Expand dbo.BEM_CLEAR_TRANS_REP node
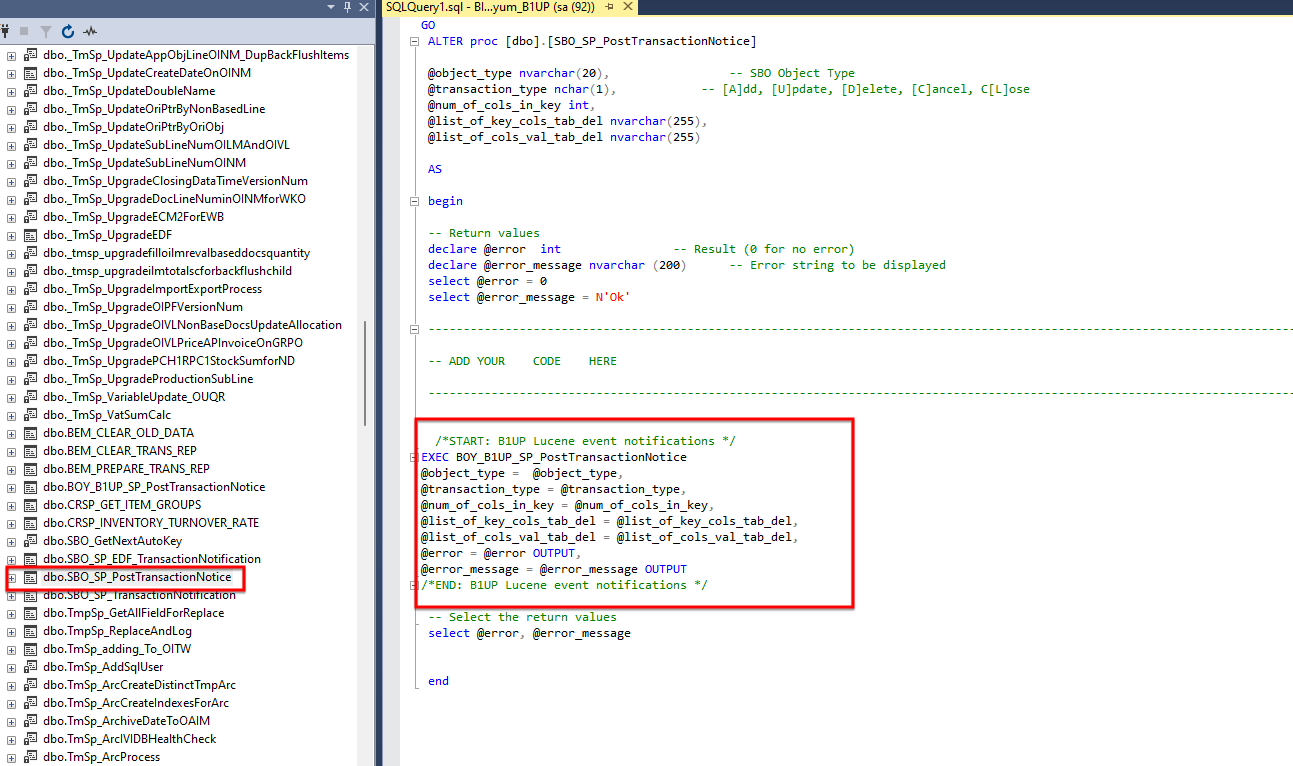The width and height of the screenshot is (1293, 766). (12, 451)
